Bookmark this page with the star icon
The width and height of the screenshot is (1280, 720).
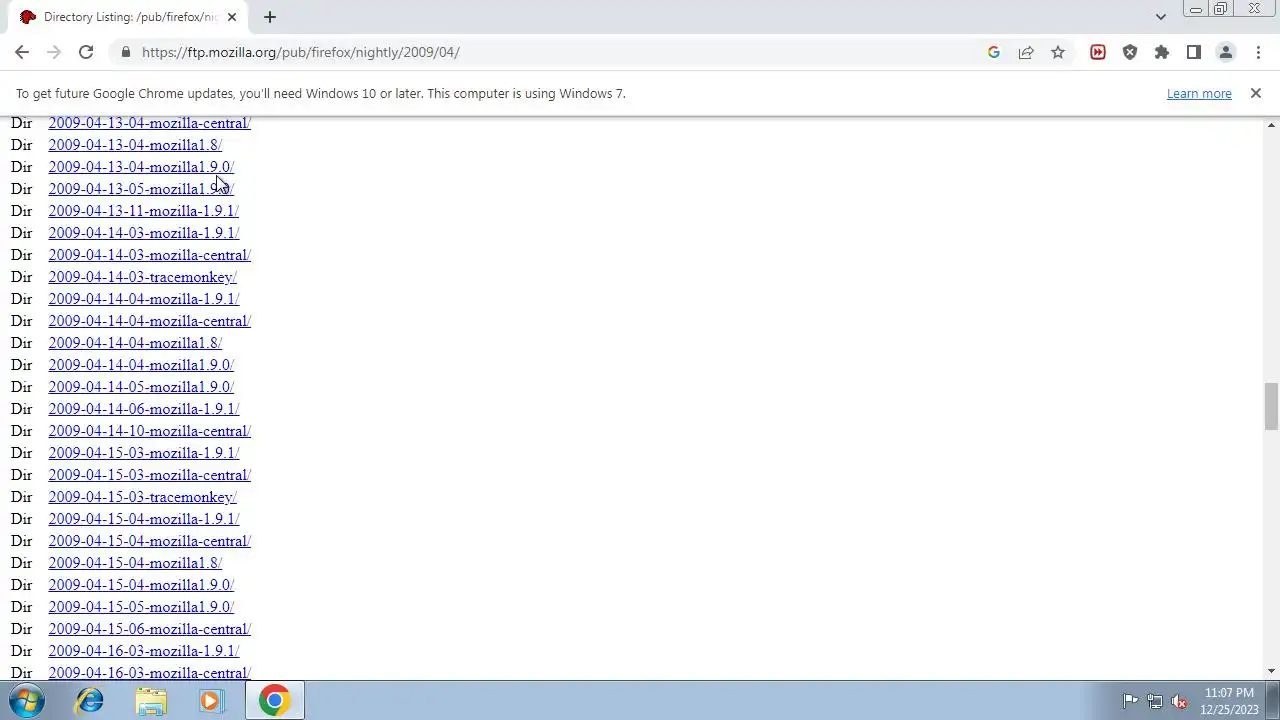pyautogui.click(x=1058, y=52)
